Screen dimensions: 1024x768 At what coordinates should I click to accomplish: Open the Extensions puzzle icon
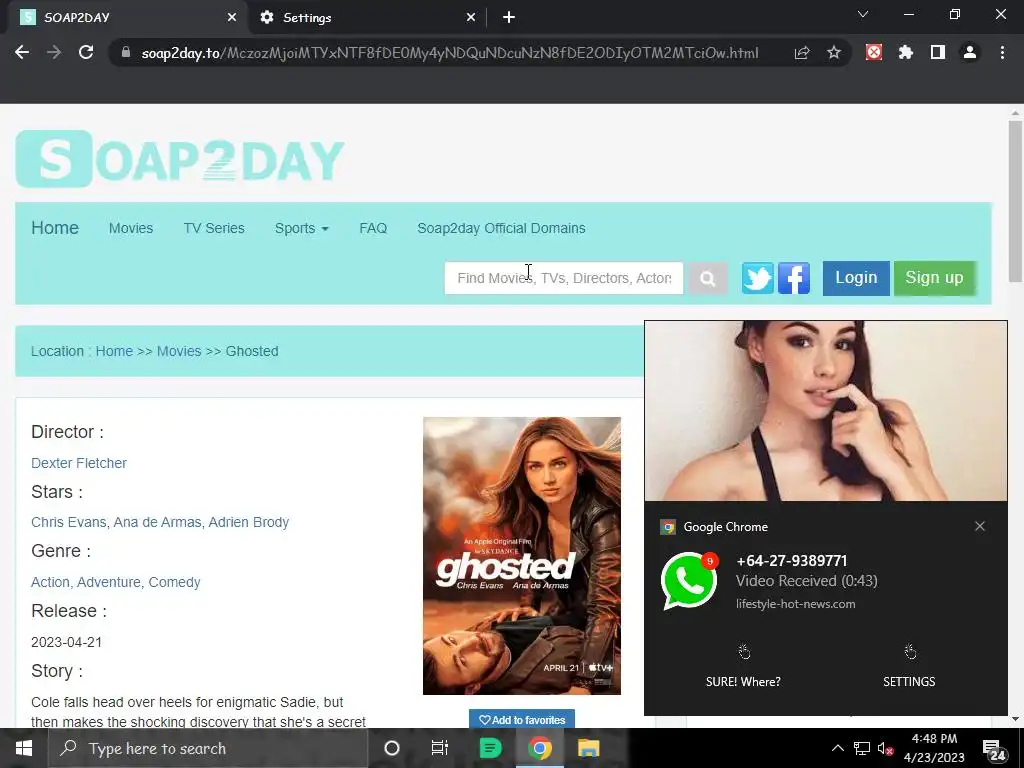coord(906,52)
